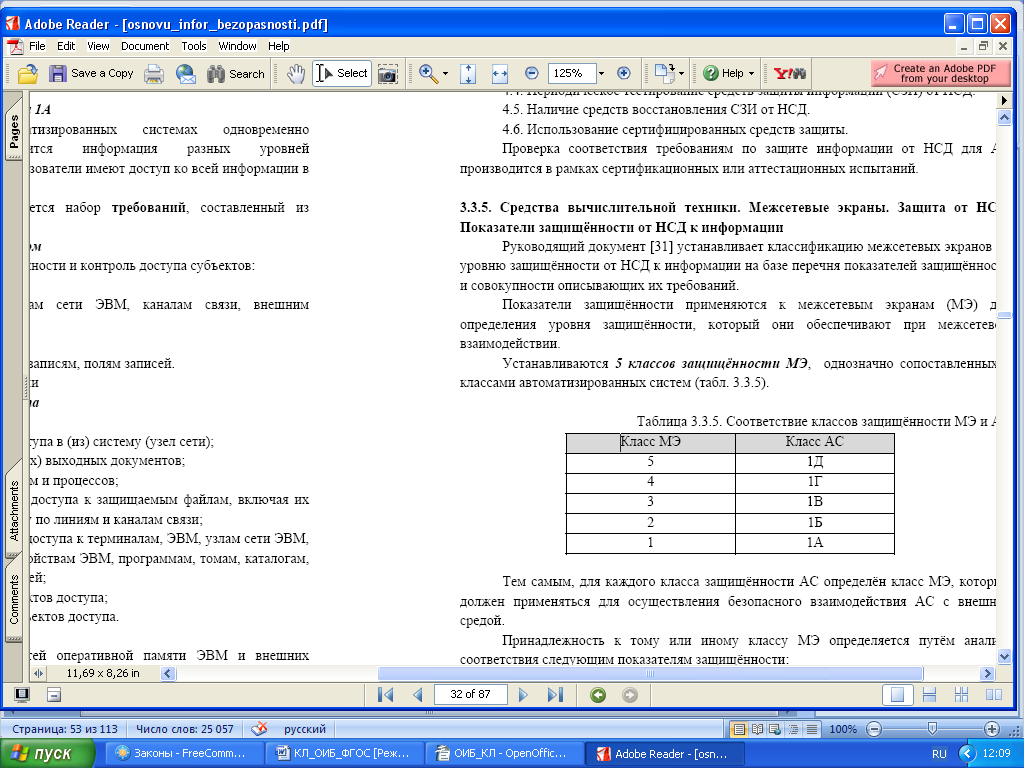Screen dimensions: 1024x768
Task: Click Word zoom in plus button
Action: coord(991,729)
